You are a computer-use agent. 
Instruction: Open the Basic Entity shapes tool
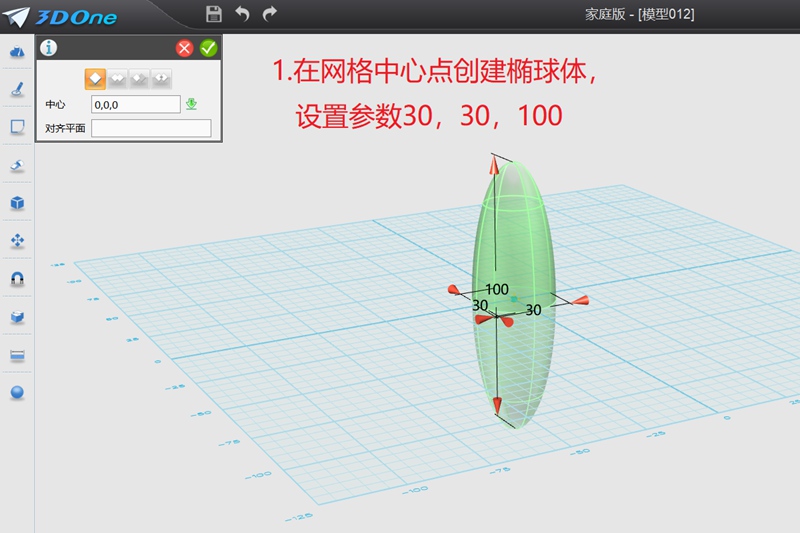(x=17, y=52)
